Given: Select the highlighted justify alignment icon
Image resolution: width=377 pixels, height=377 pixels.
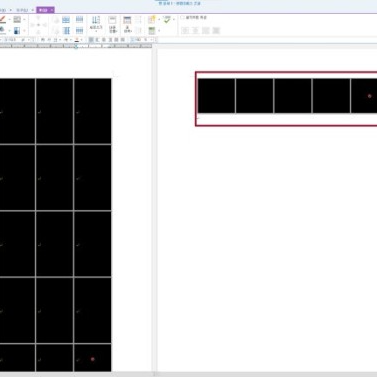Looking at the screenshot, I should [91, 40].
